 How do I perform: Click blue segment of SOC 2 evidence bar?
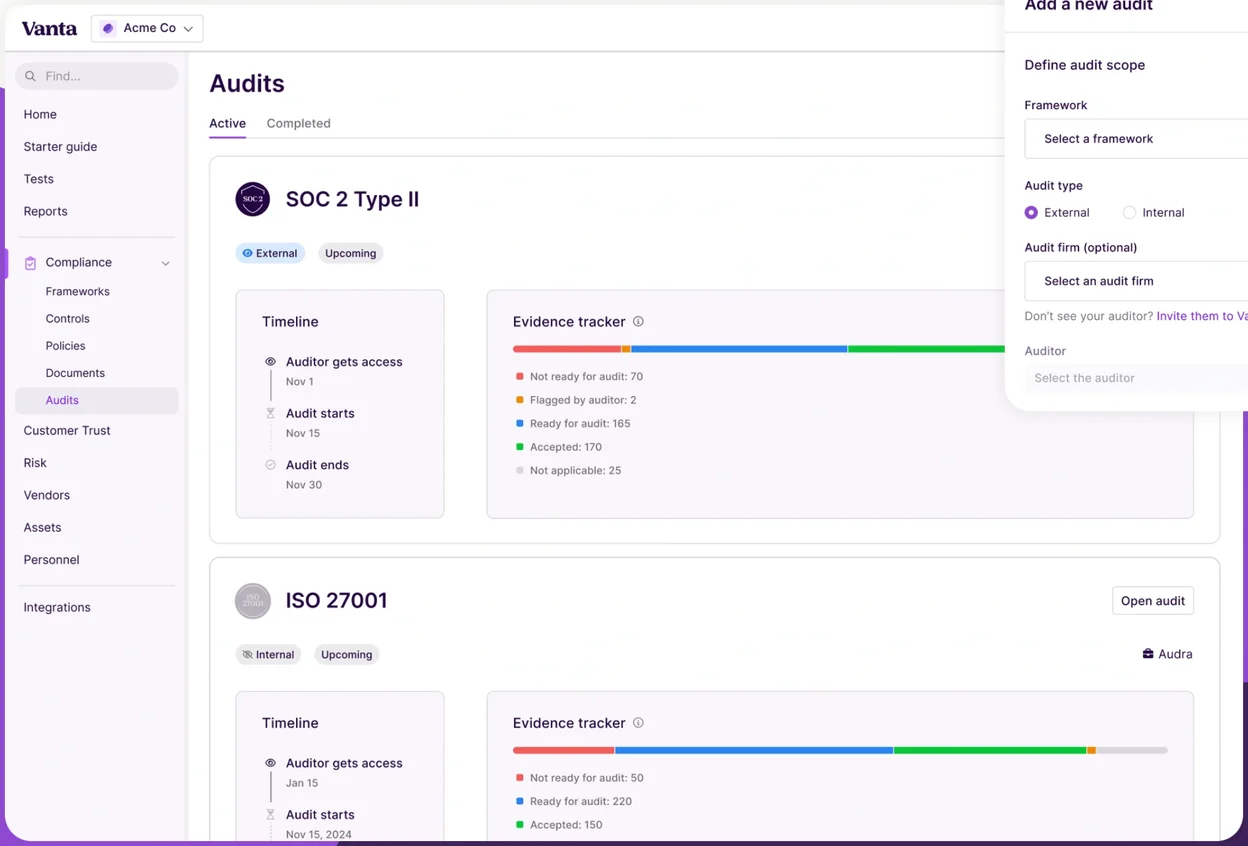(x=739, y=349)
